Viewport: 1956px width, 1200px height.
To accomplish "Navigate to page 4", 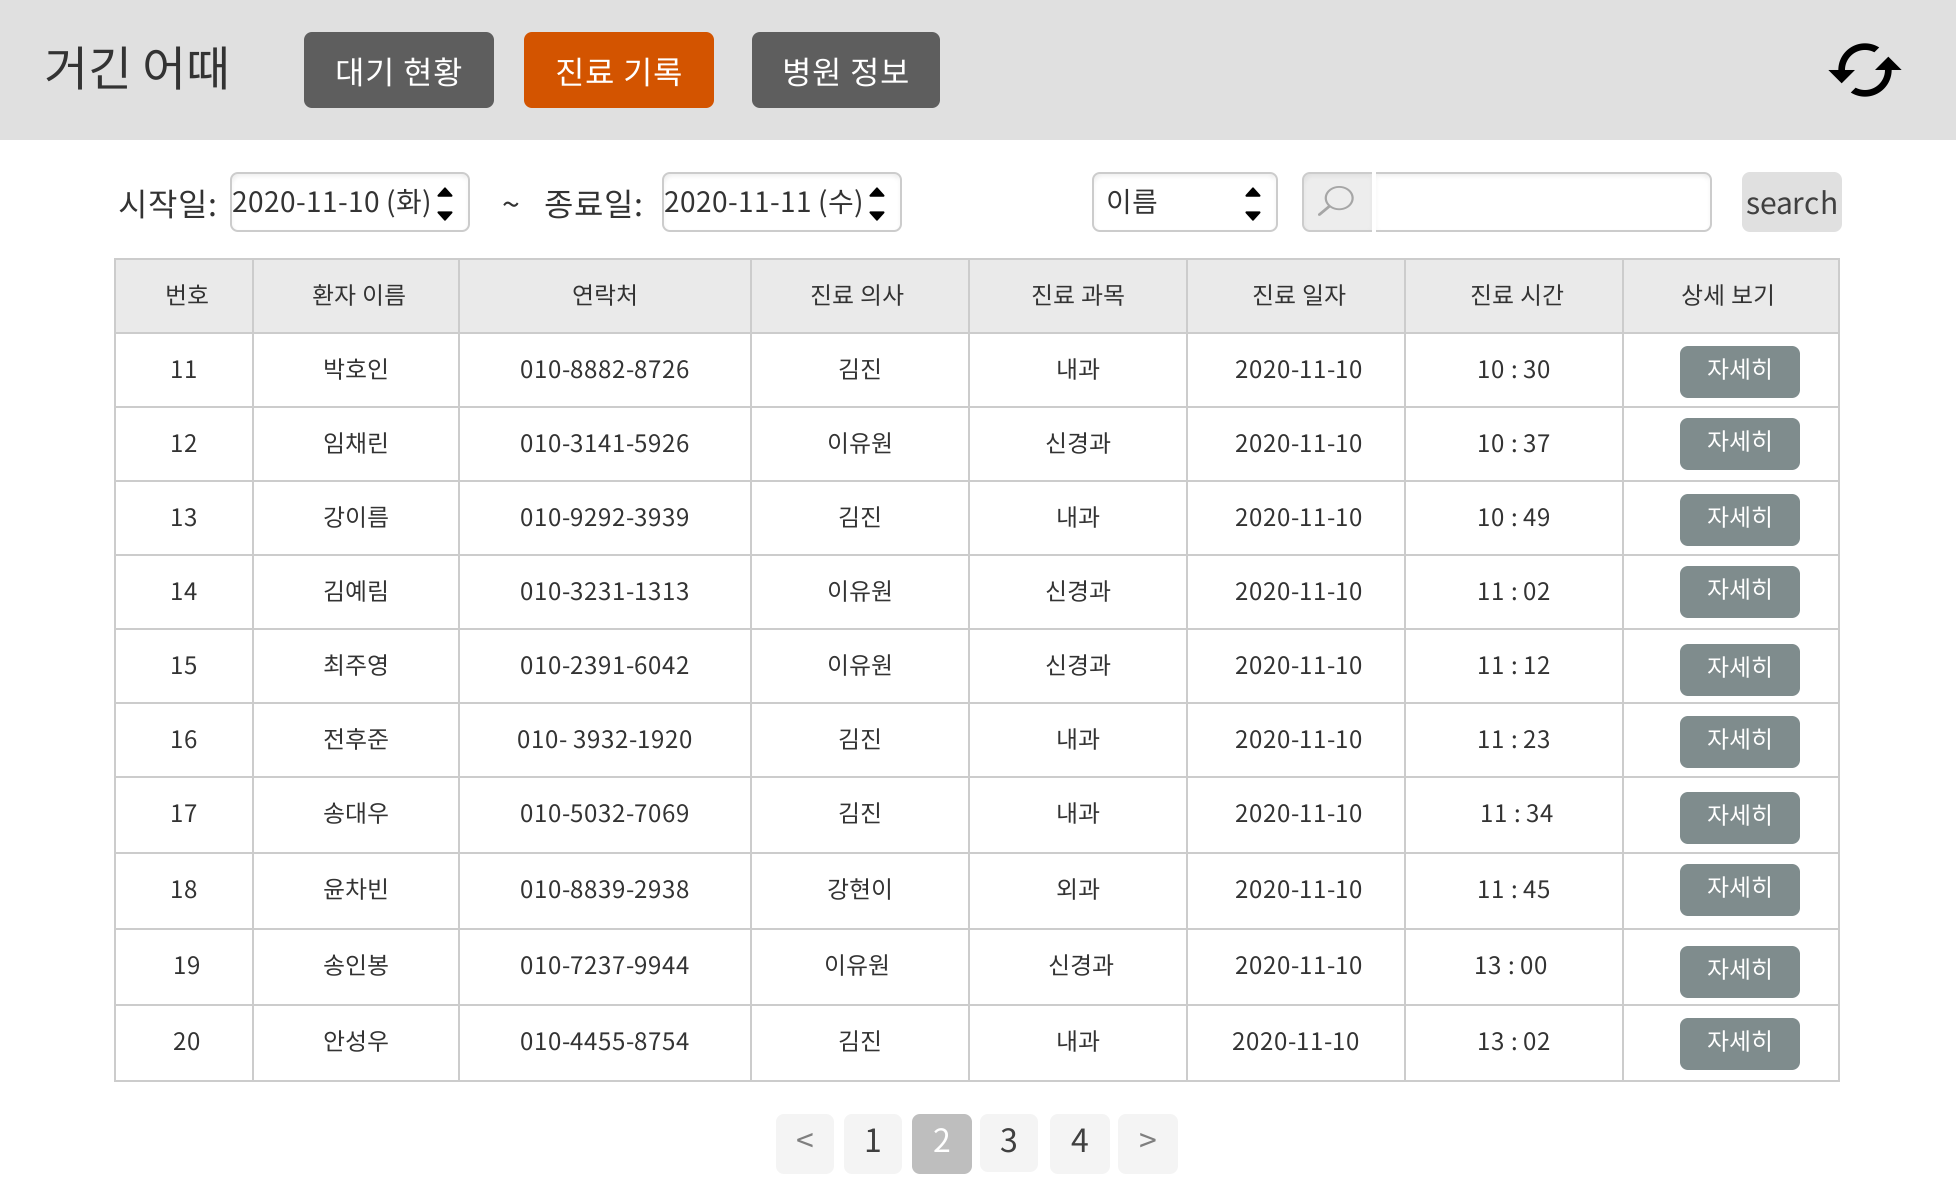I will coord(1079,1142).
